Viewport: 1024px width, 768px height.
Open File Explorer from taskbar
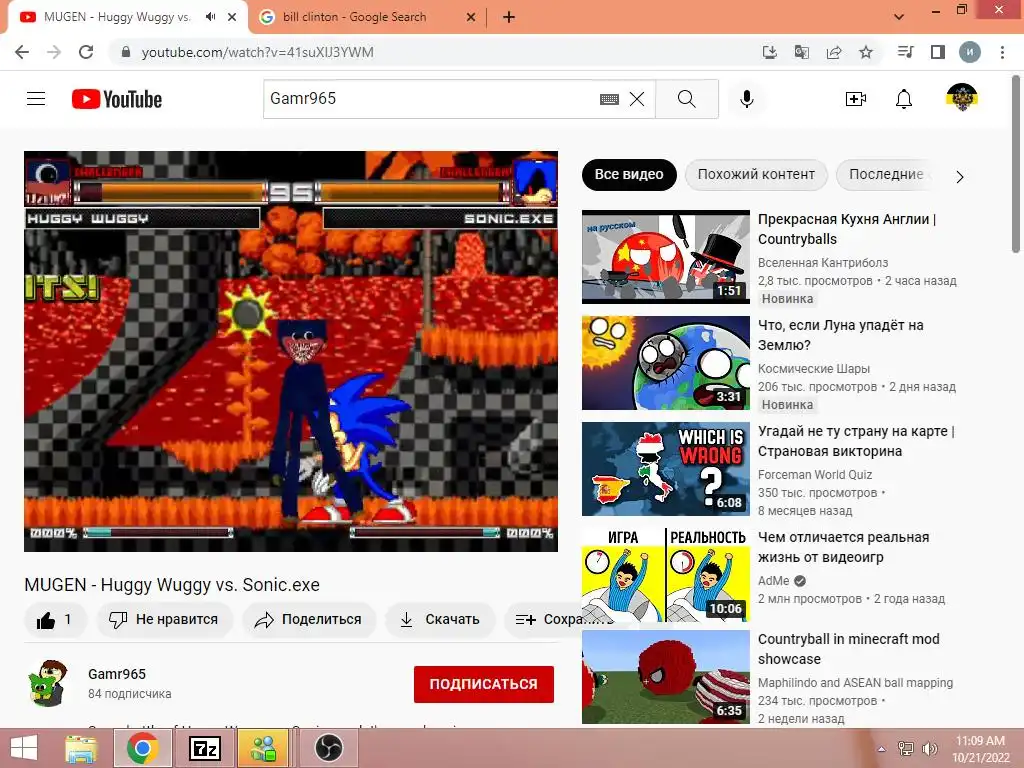tap(81, 748)
